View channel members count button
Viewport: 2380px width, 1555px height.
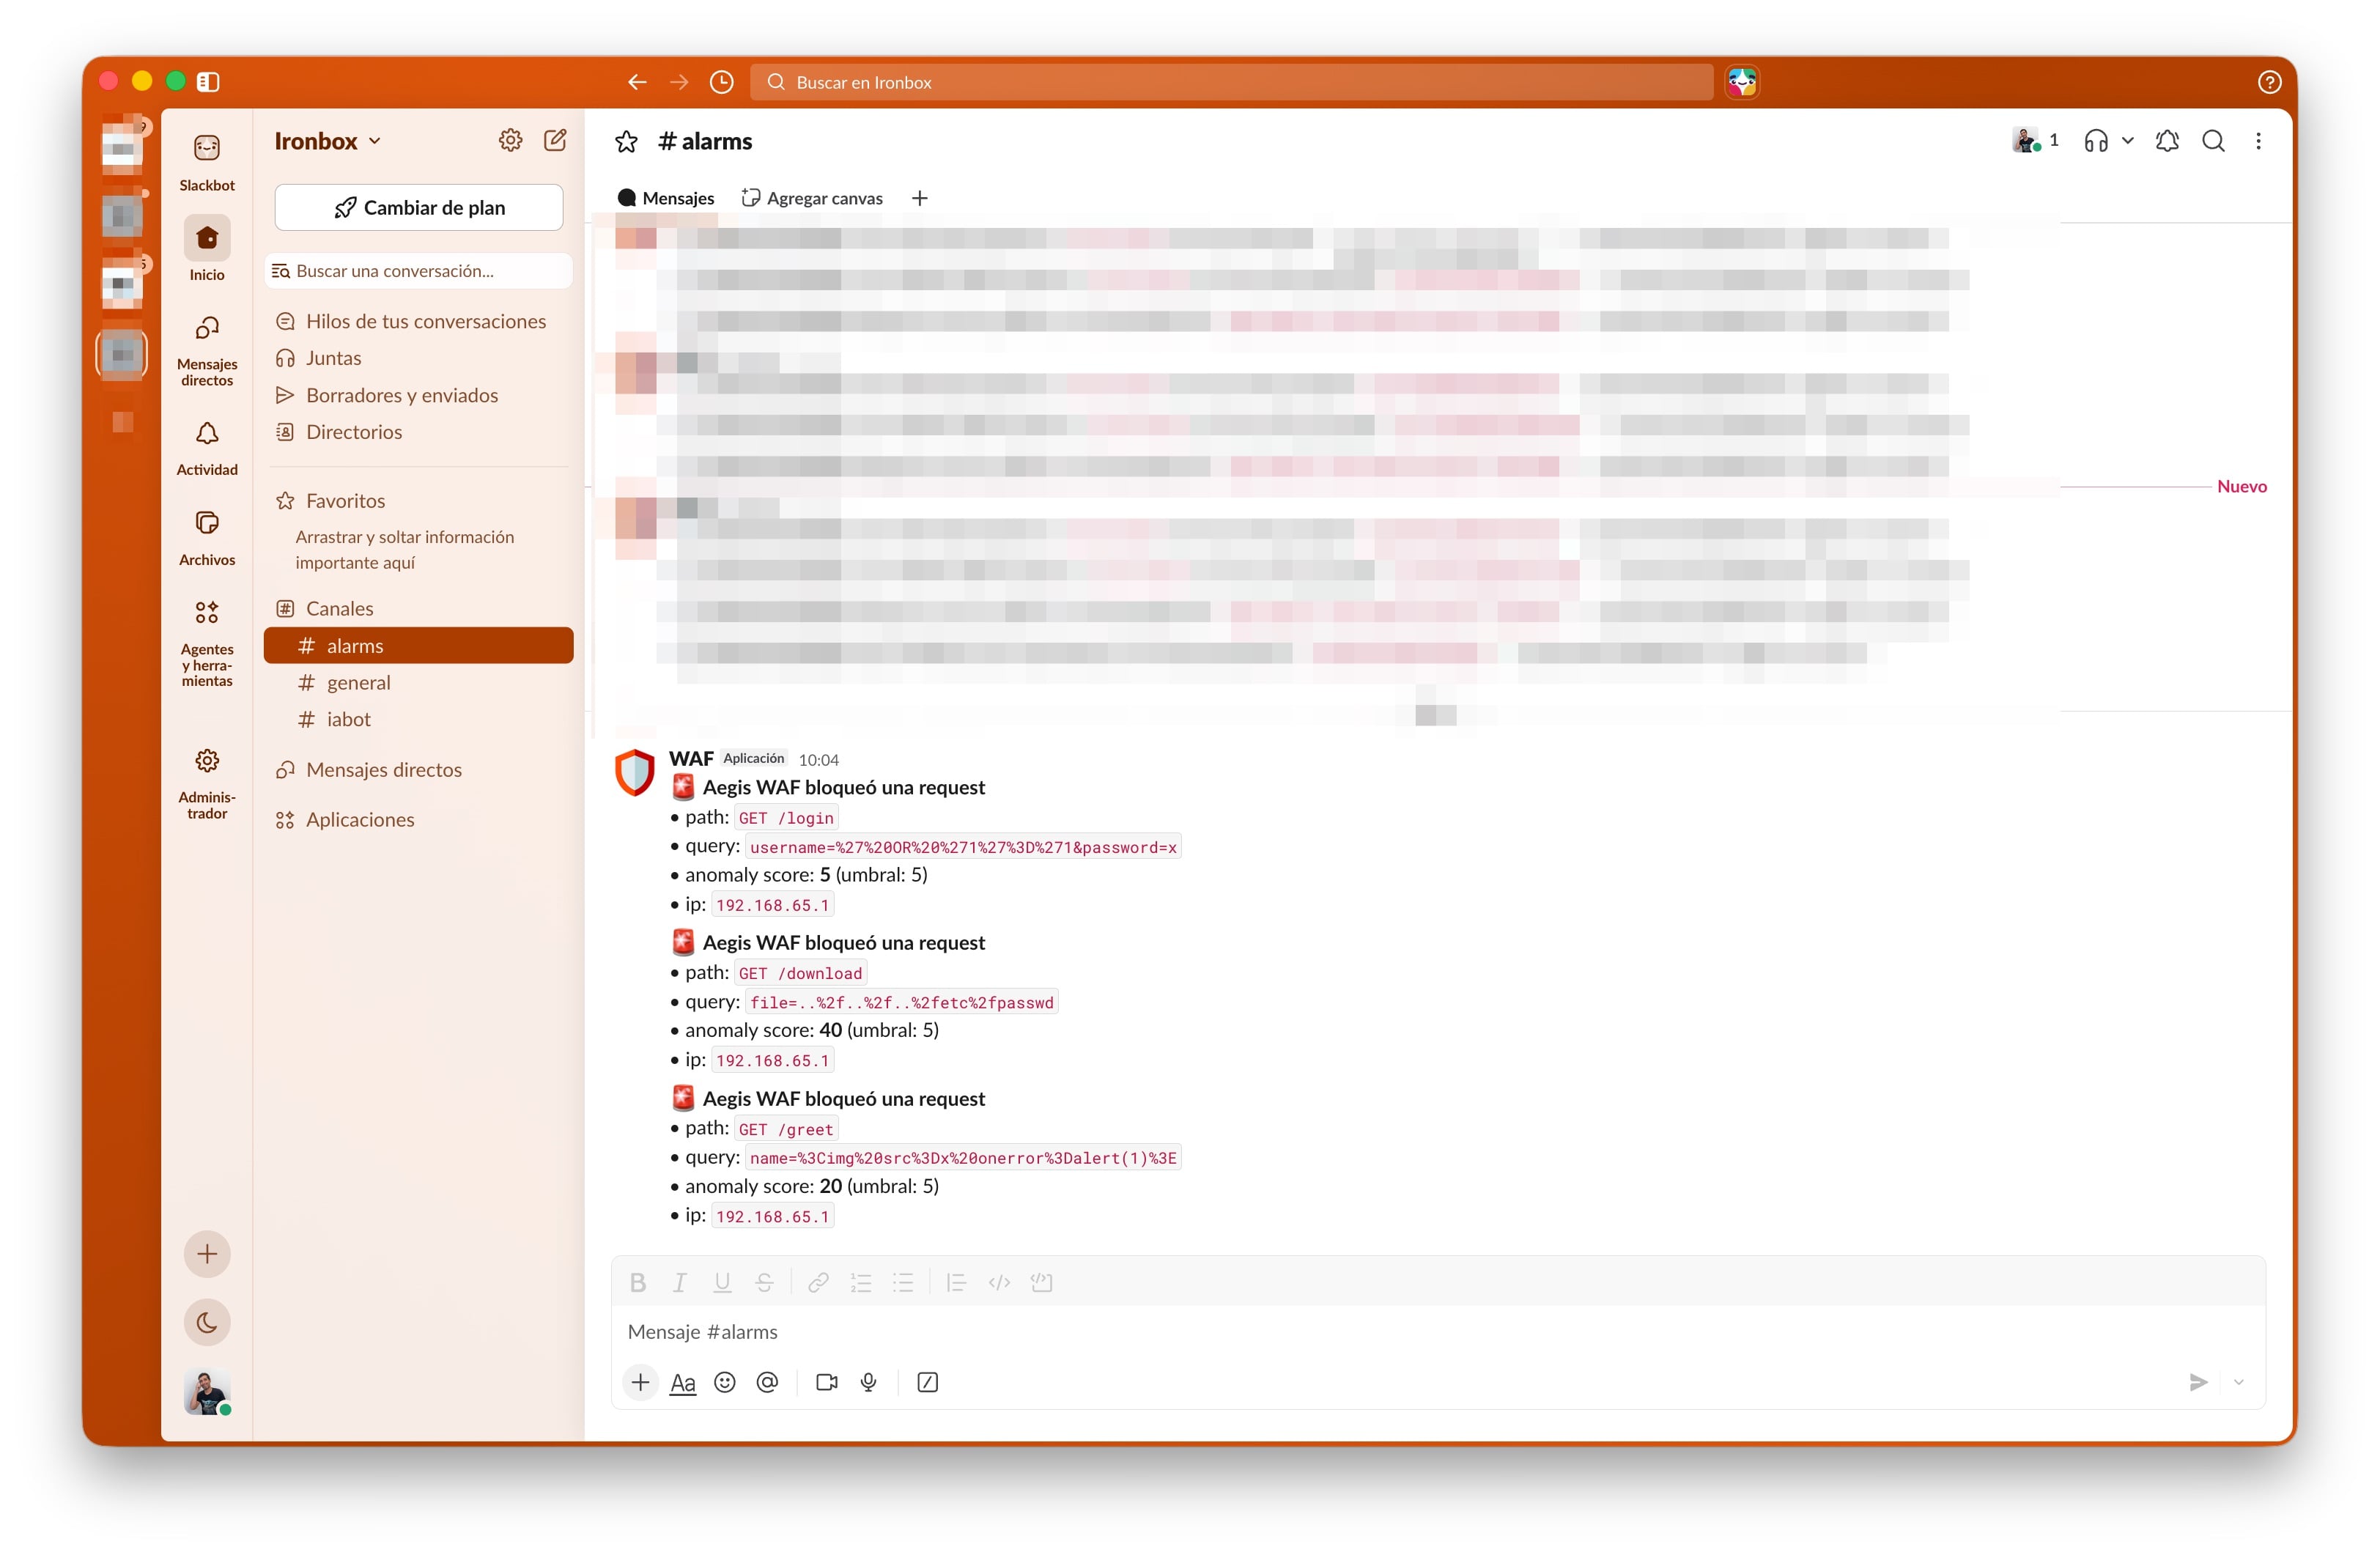pos(2035,141)
